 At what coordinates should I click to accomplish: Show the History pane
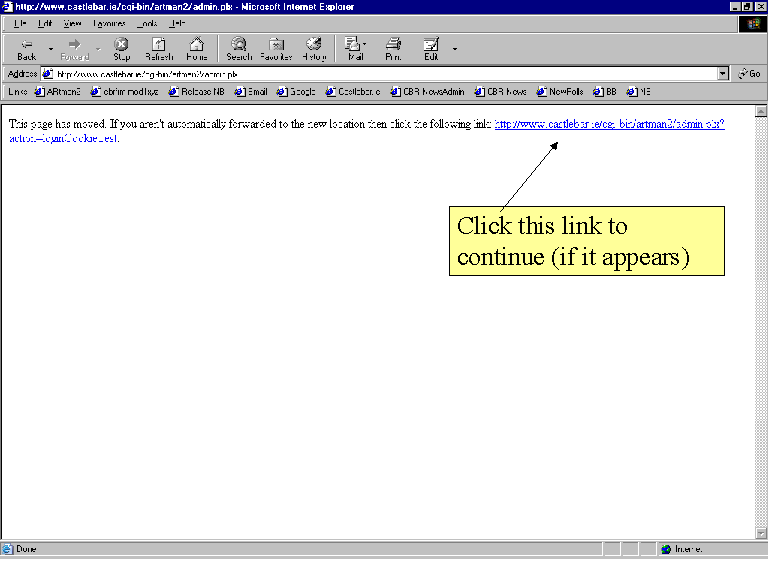[x=314, y=49]
